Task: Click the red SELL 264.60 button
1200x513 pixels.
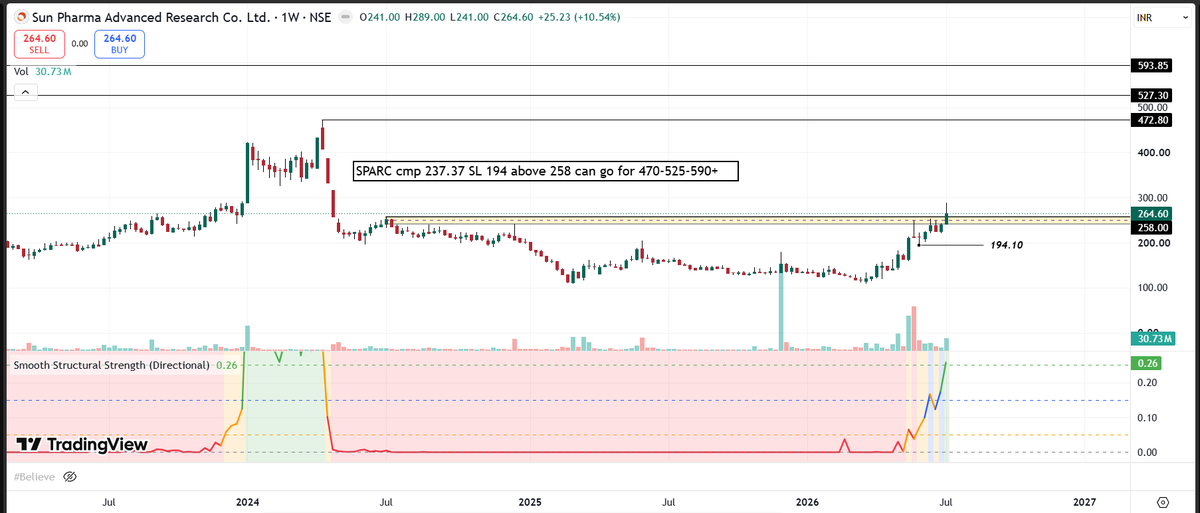Action: point(38,43)
